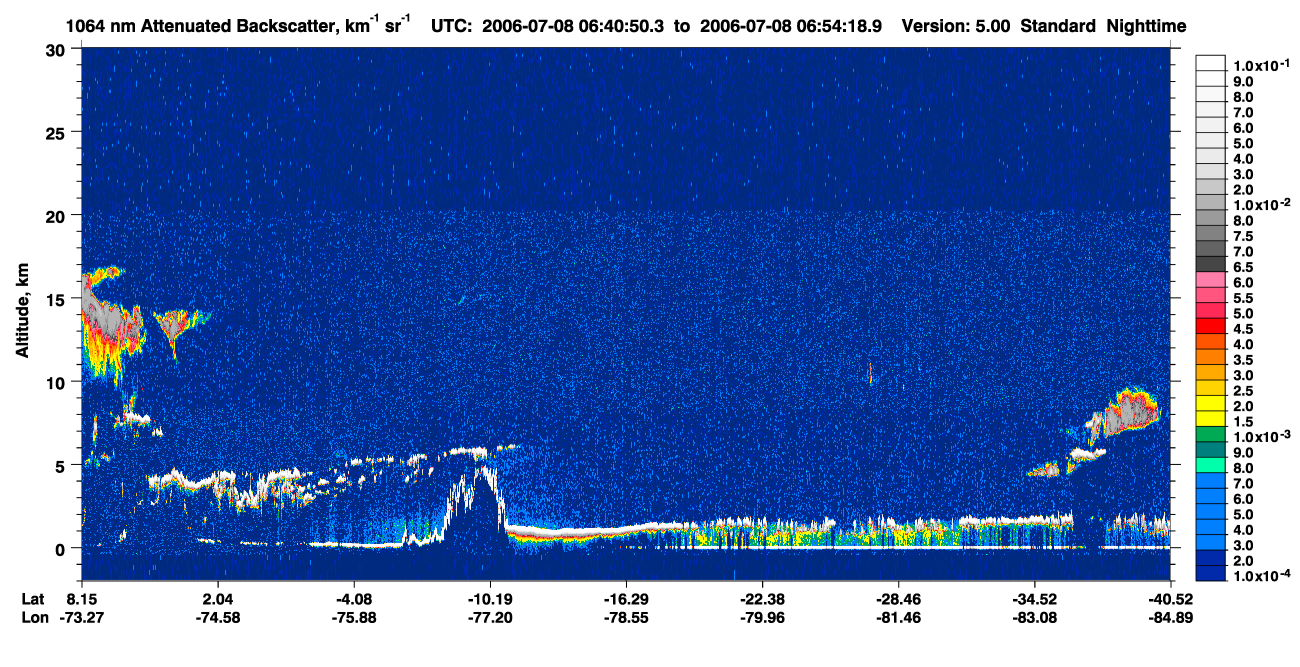Image resolution: width=1300 pixels, height=667 pixels.
Task: Click the start time "2006-07-08 06:40:50.3"
Action: click(574, 28)
